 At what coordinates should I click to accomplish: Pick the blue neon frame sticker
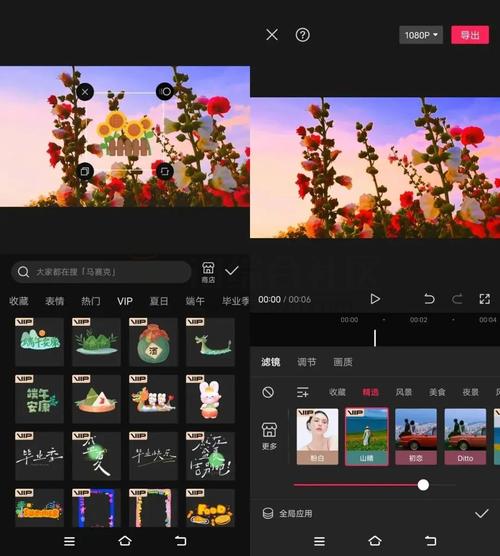click(x=96, y=508)
